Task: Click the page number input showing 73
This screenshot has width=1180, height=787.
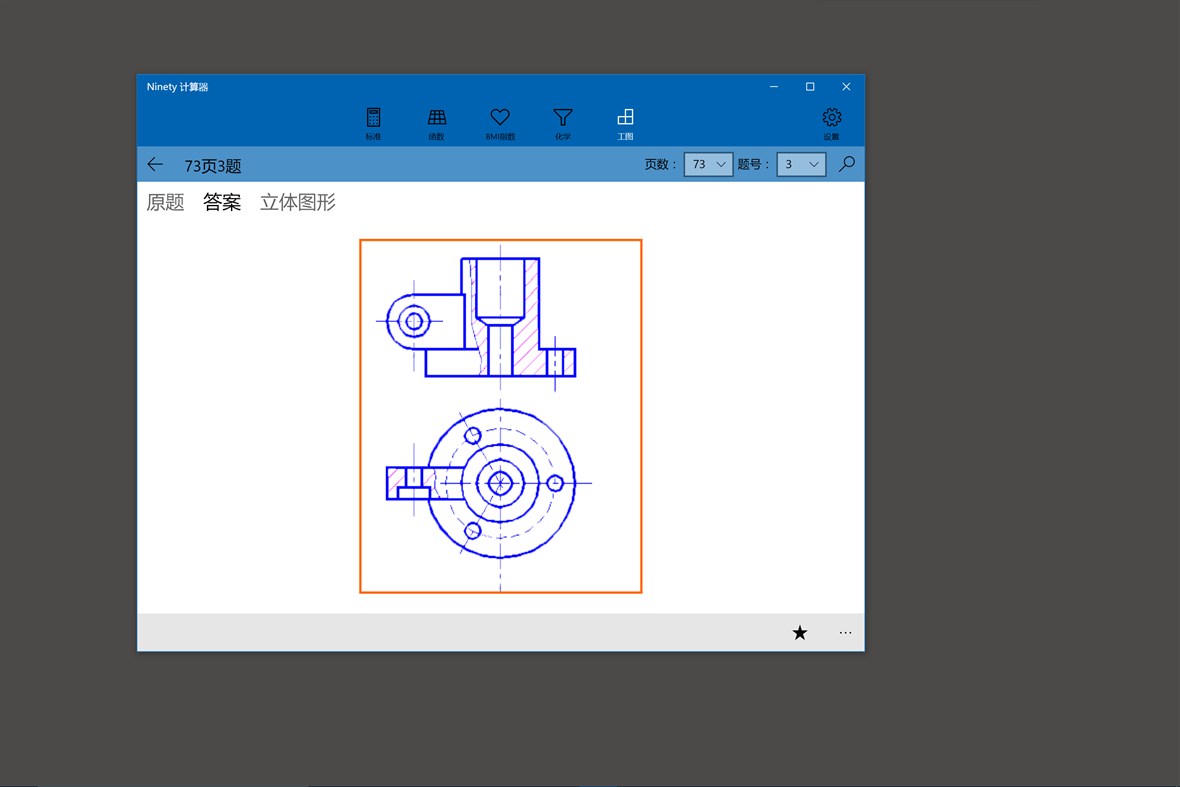Action: [700, 163]
